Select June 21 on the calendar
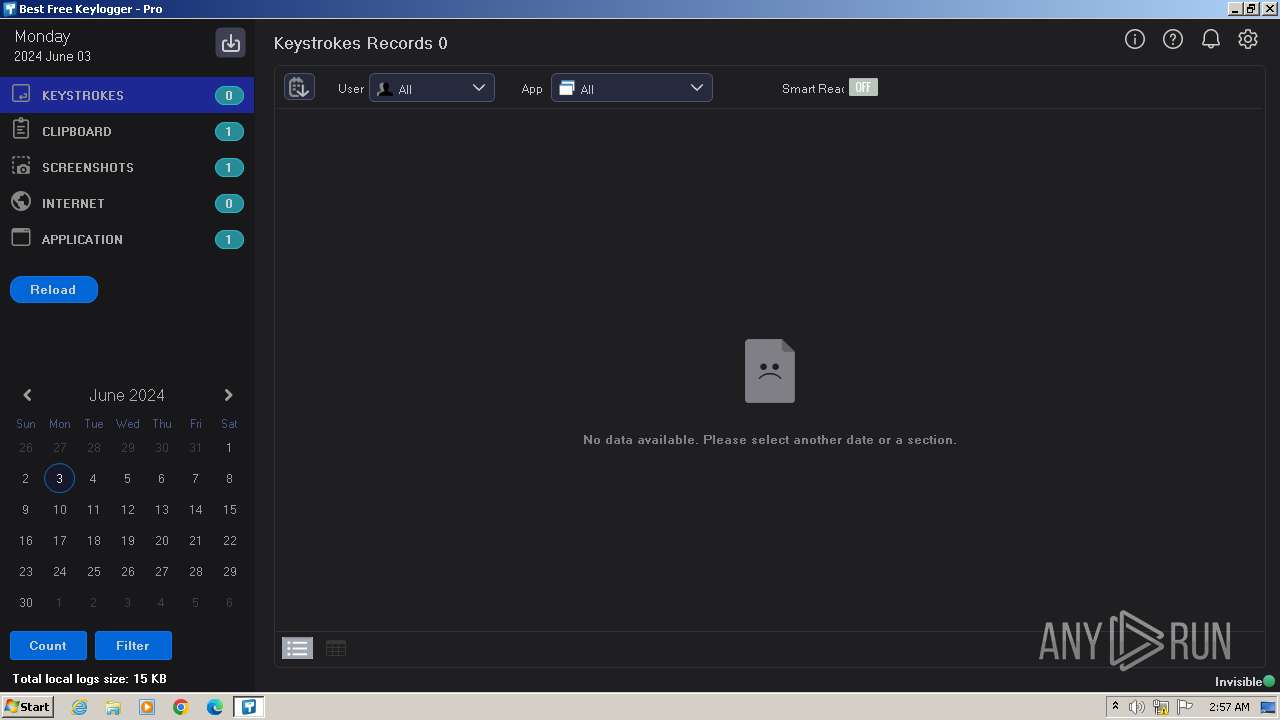This screenshot has width=1280, height=720. [x=195, y=540]
